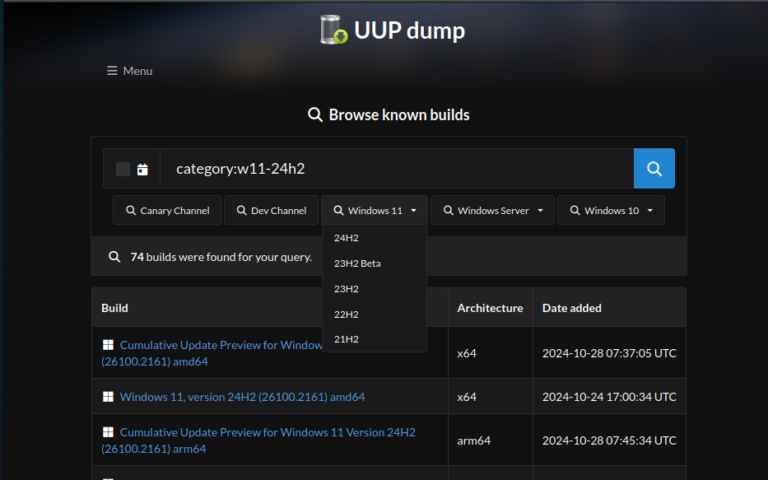Image resolution: width=768 pixels, height=480 pixels.
Task: Click Windows logo icon beside 24H2 amd64 build
Action: 108,397
